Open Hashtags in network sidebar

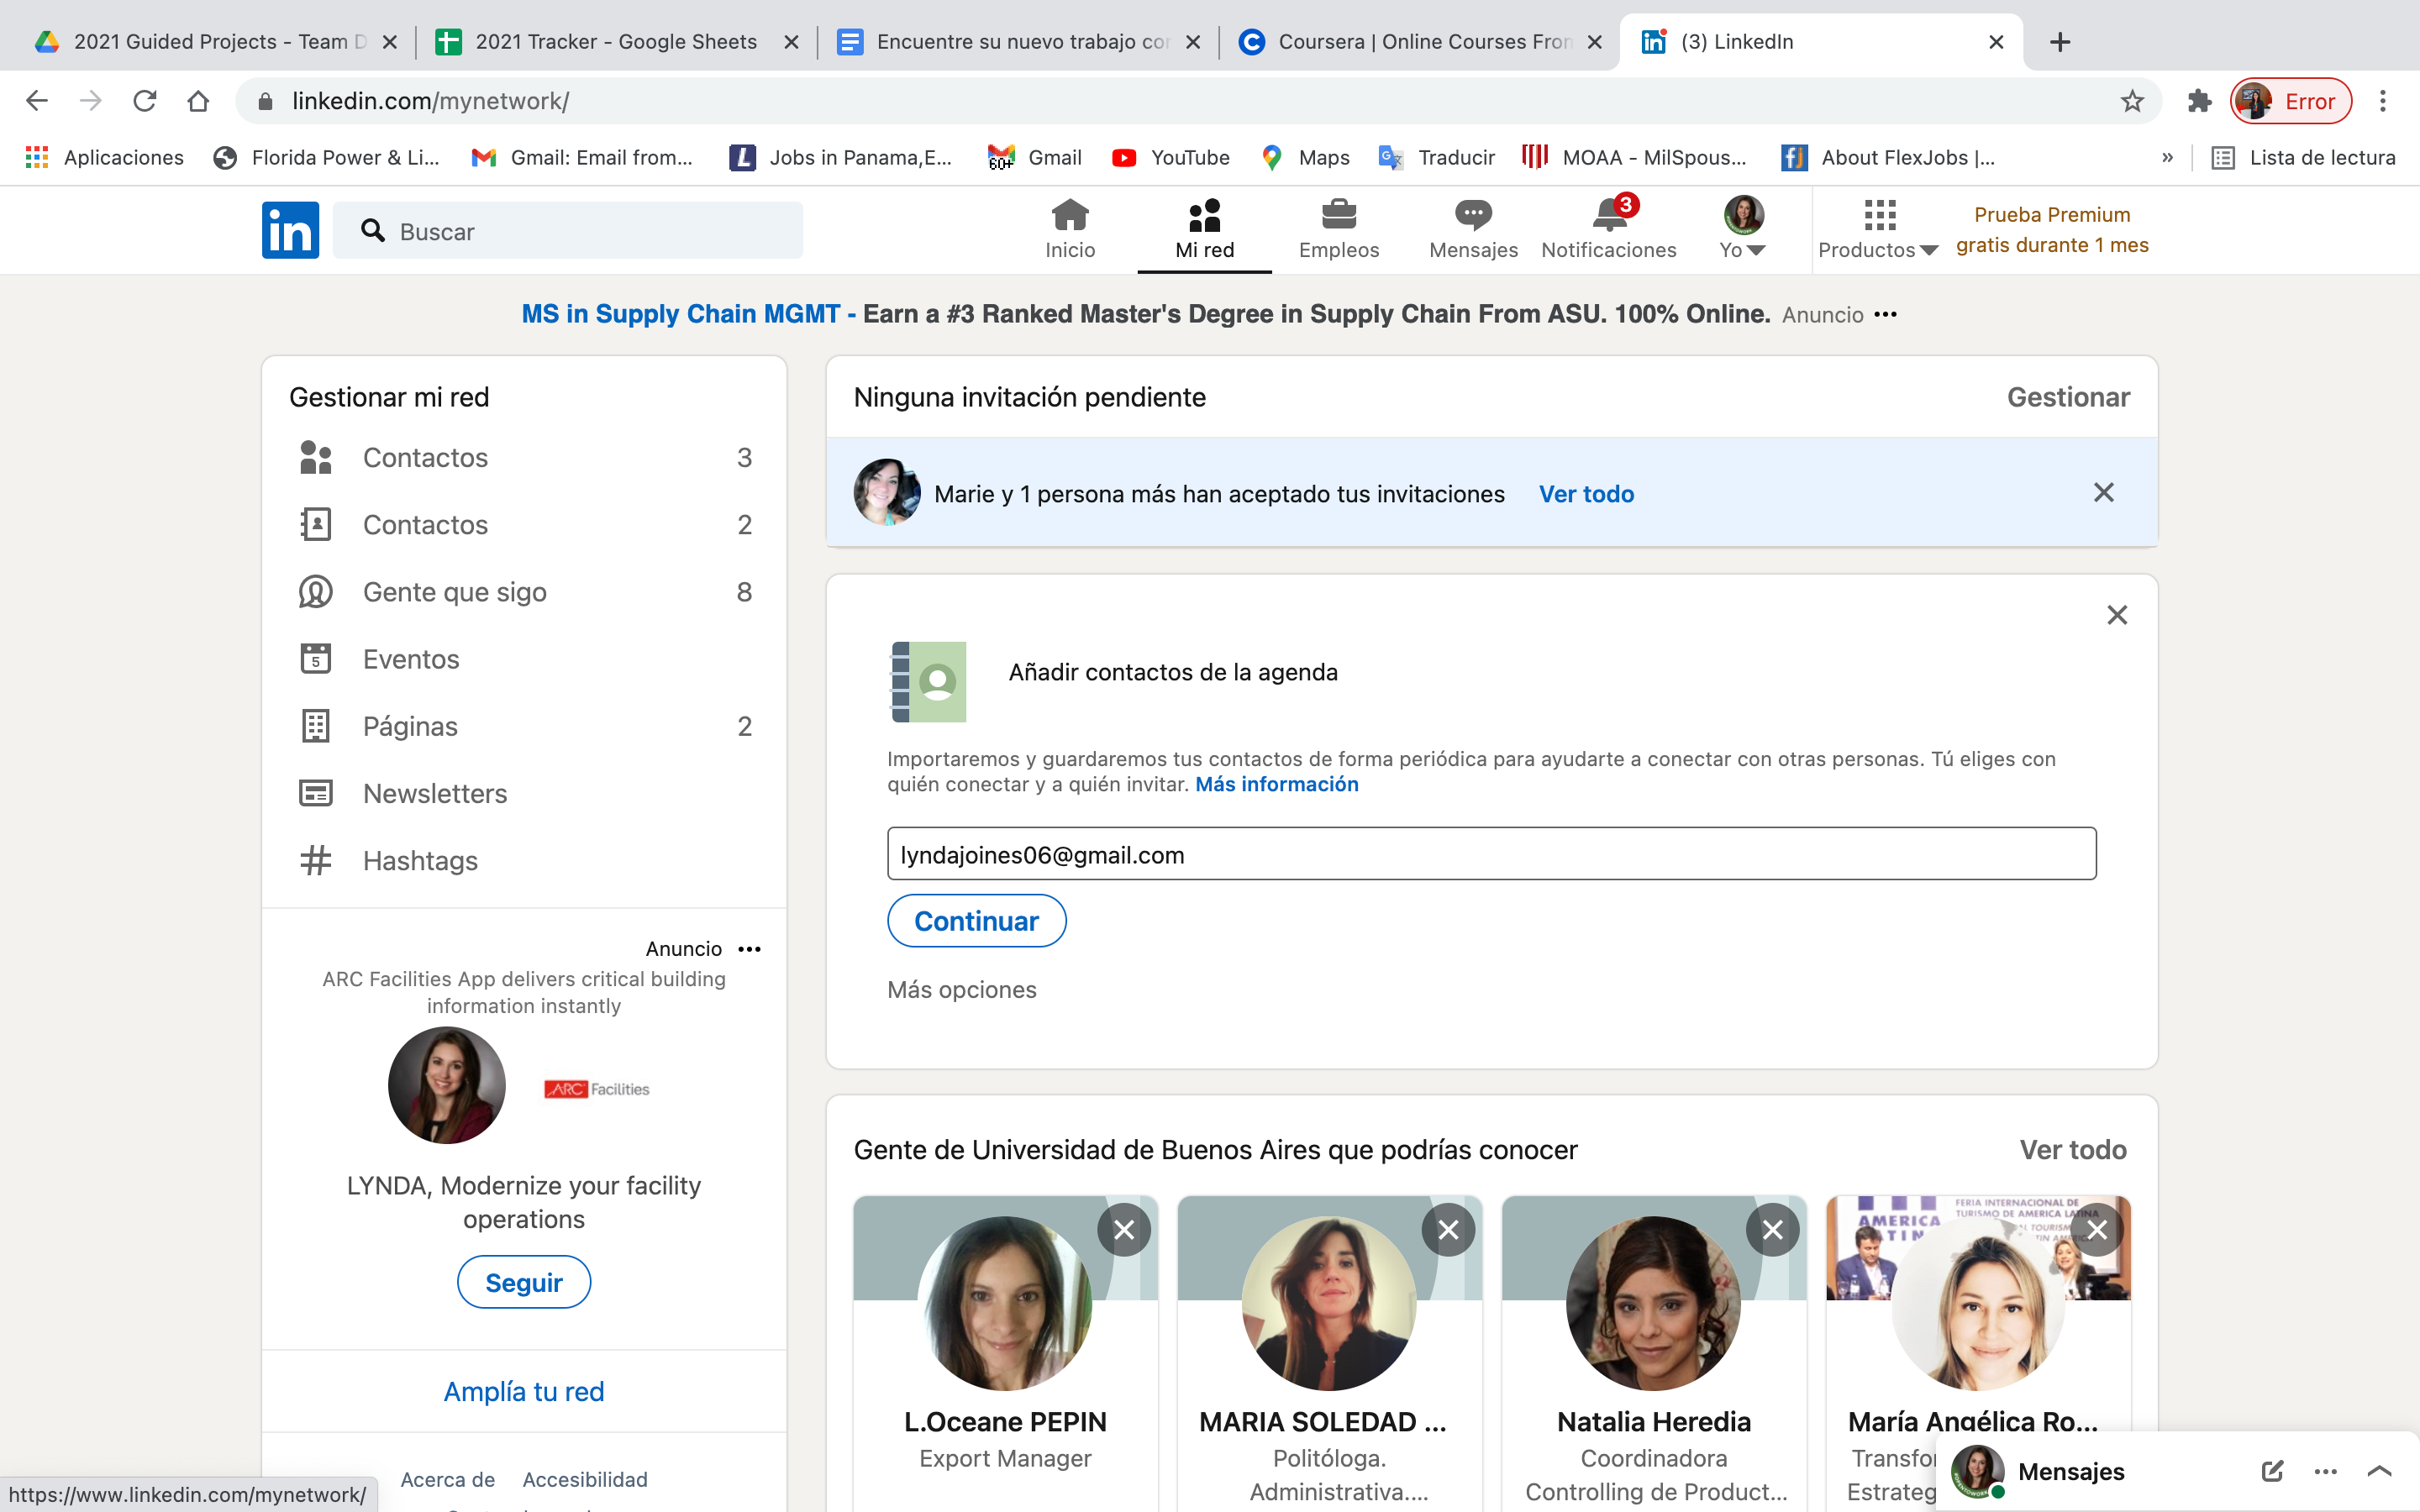tap(420, 861)
